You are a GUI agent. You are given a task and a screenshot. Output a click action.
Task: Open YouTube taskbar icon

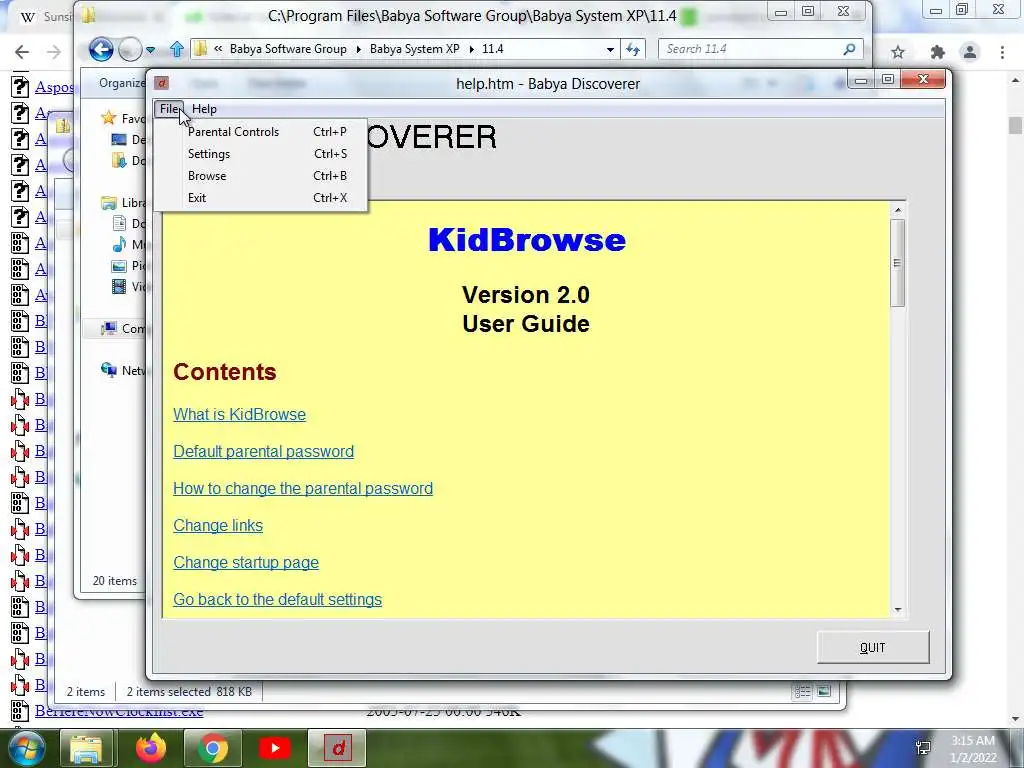(275, 748)
